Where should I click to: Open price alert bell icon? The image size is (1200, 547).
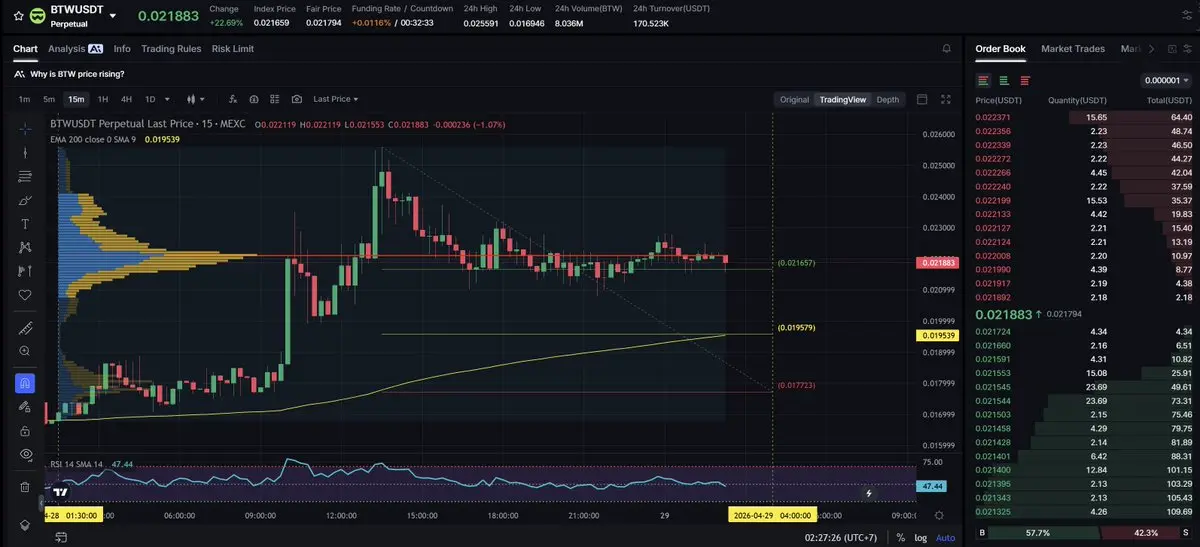[x=946, y=48]
